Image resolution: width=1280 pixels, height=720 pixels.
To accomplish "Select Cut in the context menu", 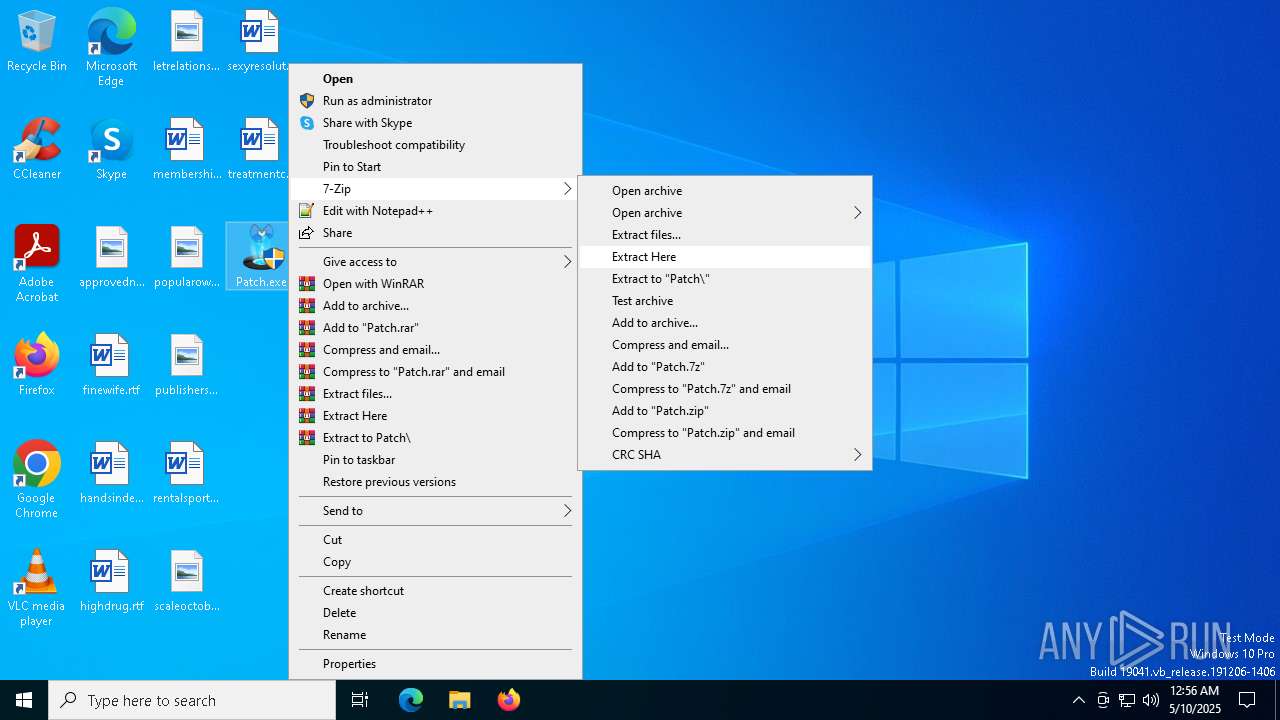I will pyautogui.click(x=435, y=540).
